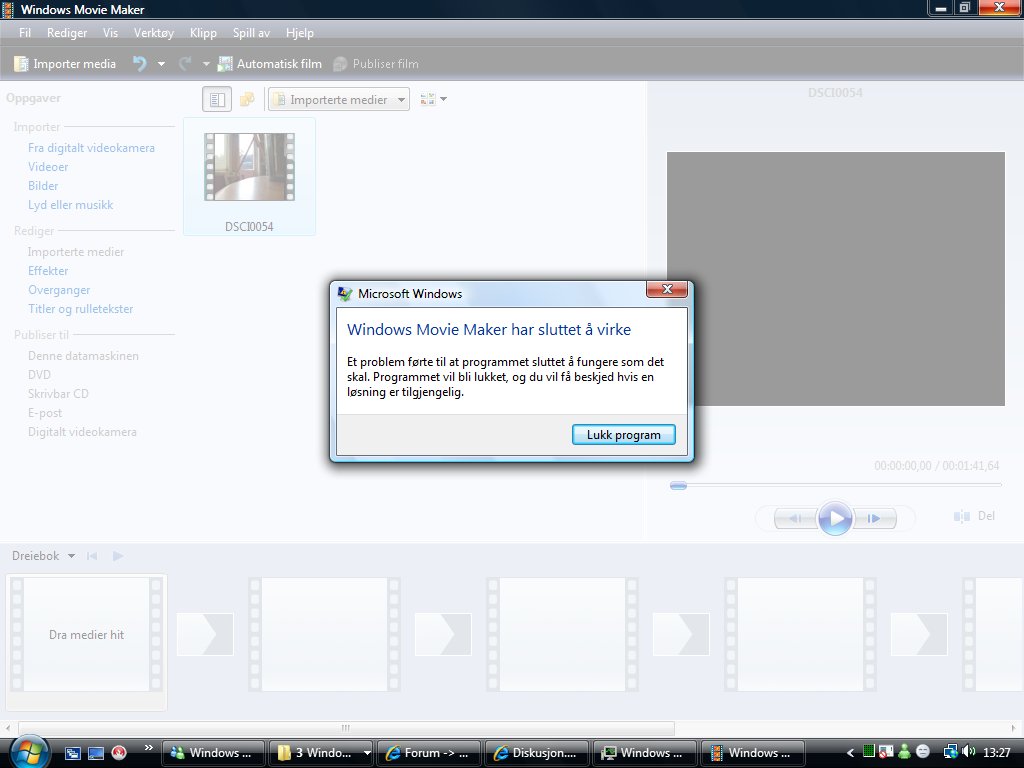Open the Windows Start orb
1024x768 pixels.
[x=28, y=752]
